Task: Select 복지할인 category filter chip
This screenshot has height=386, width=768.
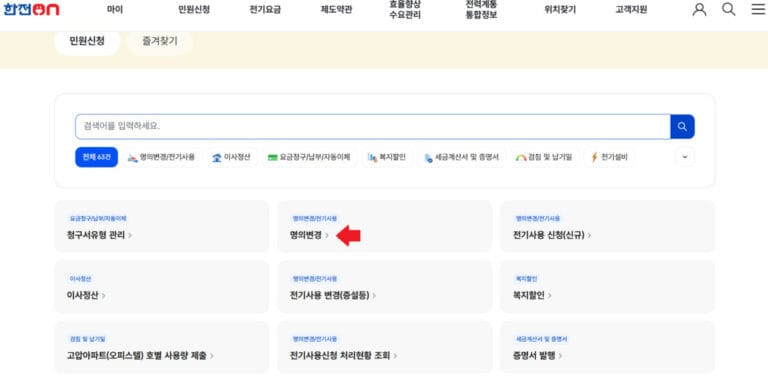Action: click(x=386, y=157)
